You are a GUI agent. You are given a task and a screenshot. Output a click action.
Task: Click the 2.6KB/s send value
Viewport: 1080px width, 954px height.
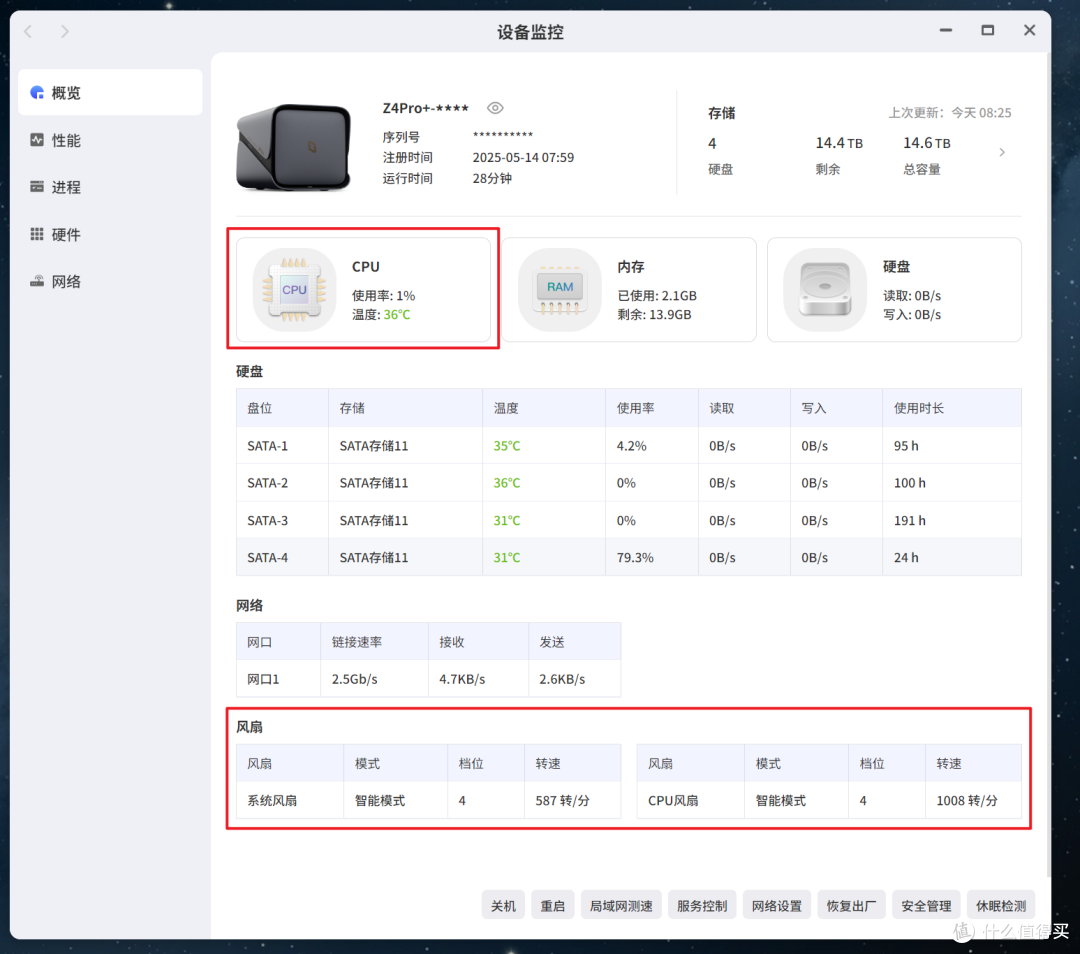562,678
